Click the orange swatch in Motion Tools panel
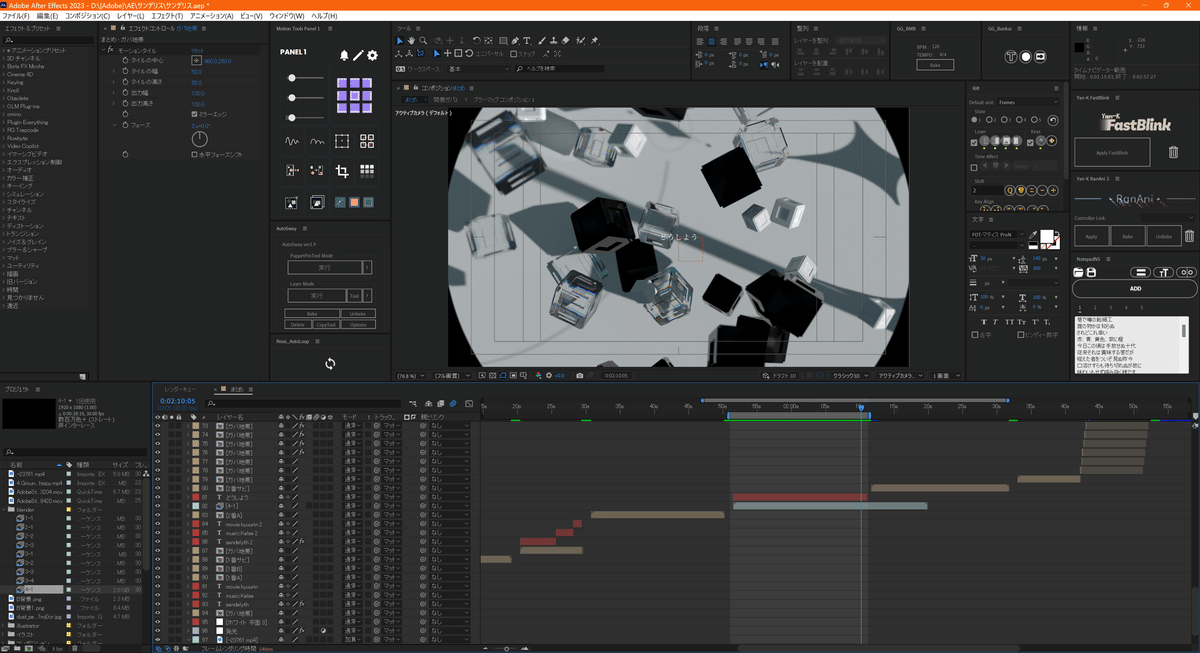1200x653 pixels. (354, 203)
